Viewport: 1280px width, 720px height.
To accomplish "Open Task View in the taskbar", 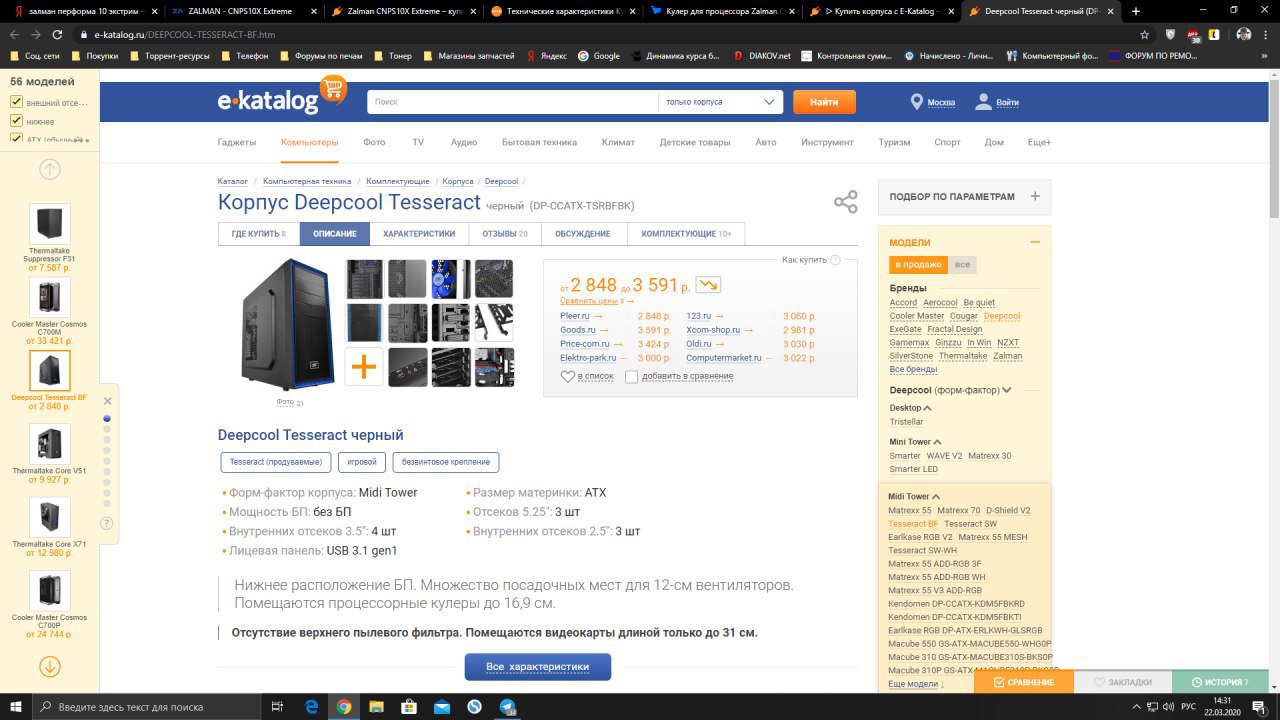I will pos(278,707).
